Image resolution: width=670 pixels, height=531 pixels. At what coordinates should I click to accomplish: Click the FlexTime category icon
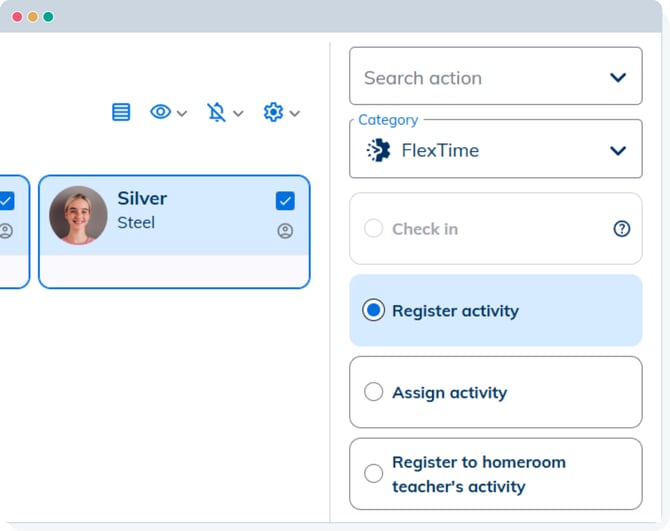coord(378,150)
